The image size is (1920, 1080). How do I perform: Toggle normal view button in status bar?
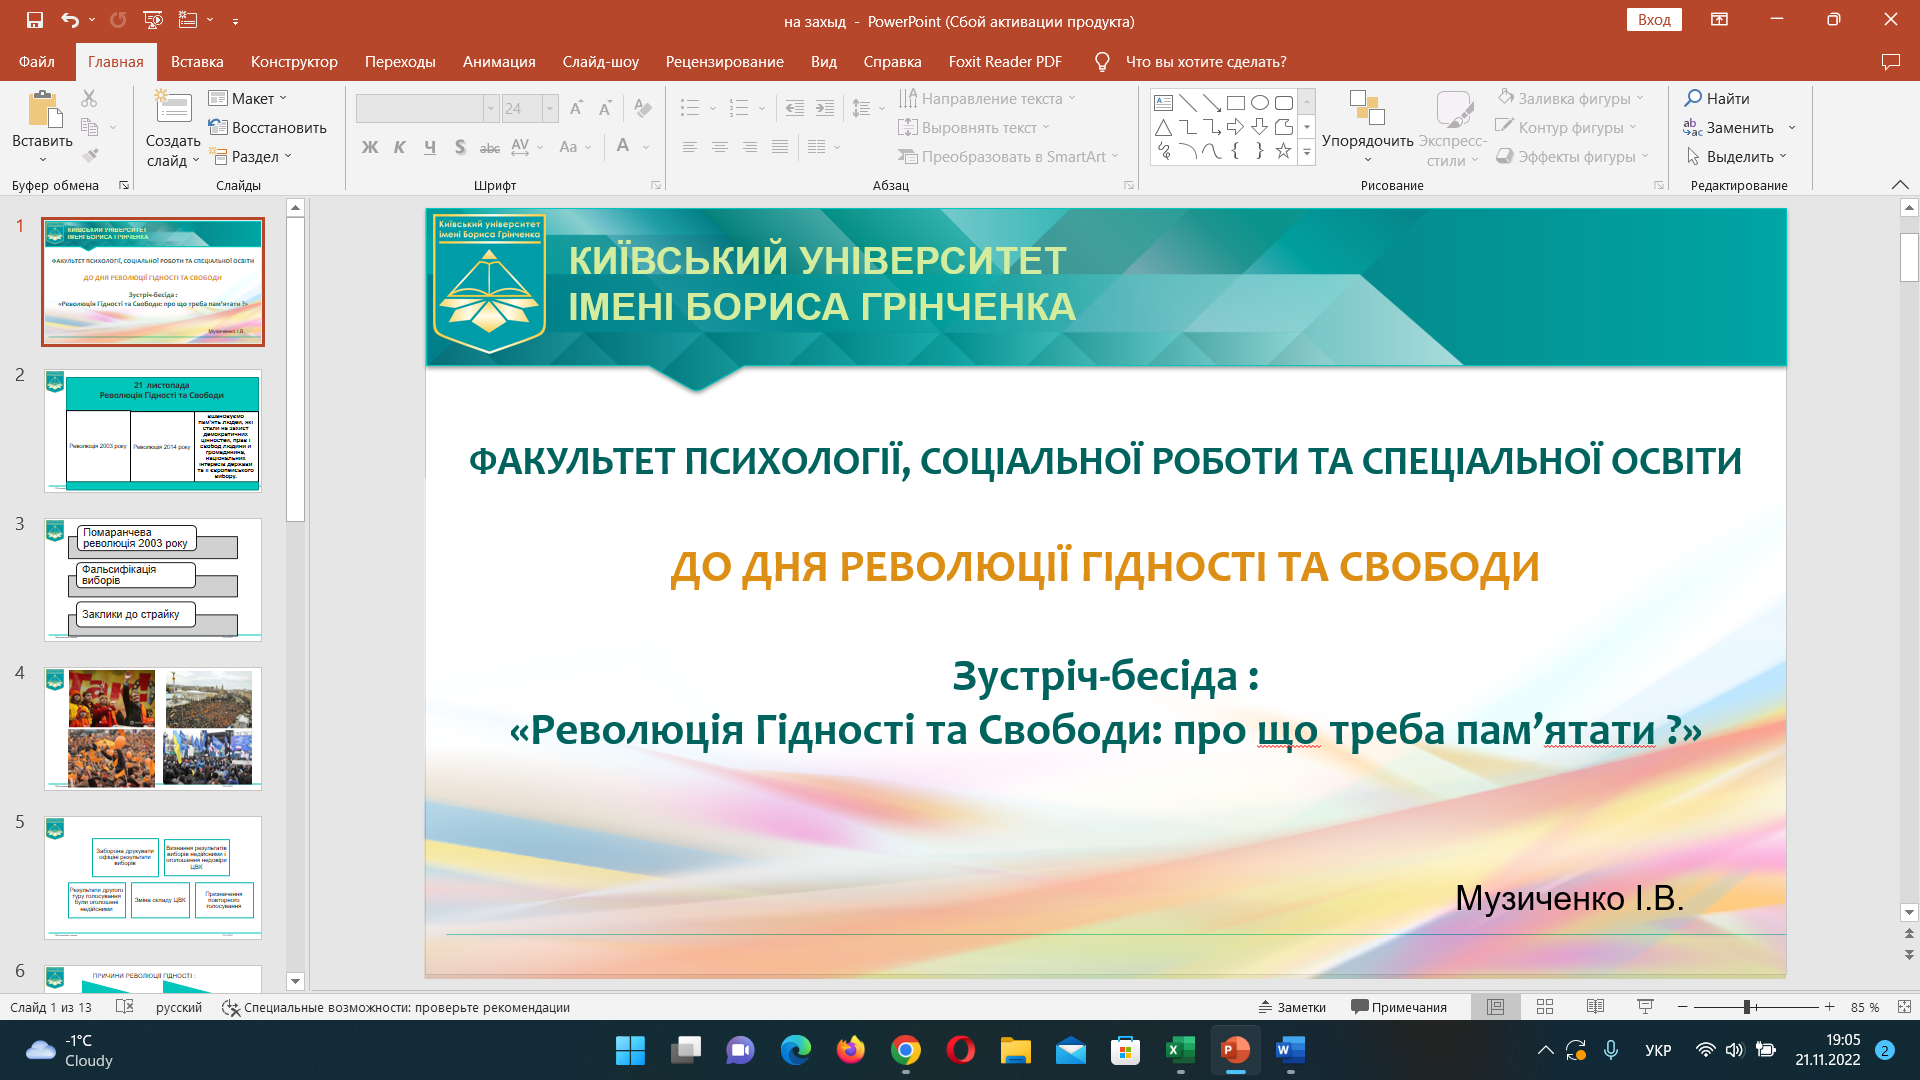pyautogui.click(x=1495, y=1007)
